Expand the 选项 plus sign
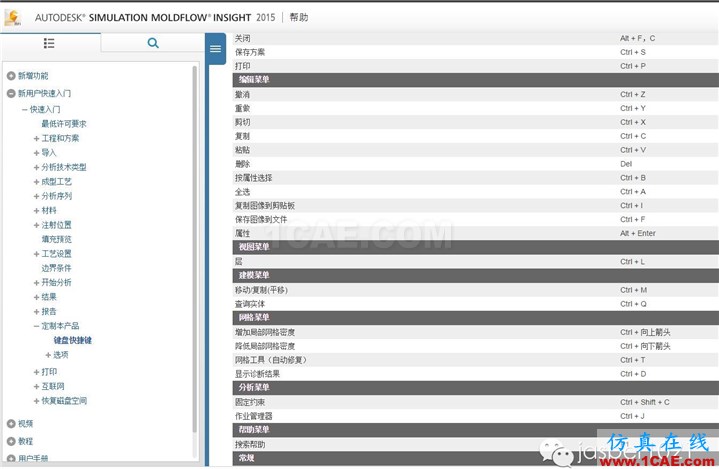719x469 pixels. [48, 355]
